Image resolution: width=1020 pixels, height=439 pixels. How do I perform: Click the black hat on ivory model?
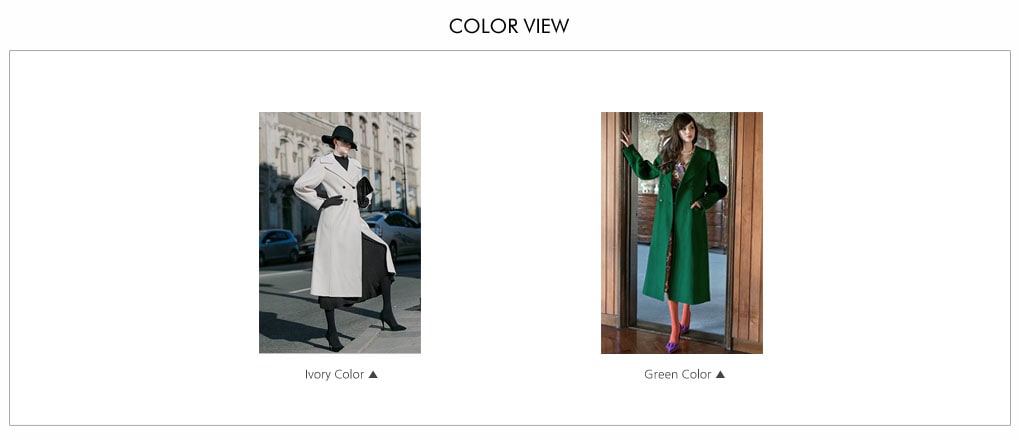pos(340,137)
